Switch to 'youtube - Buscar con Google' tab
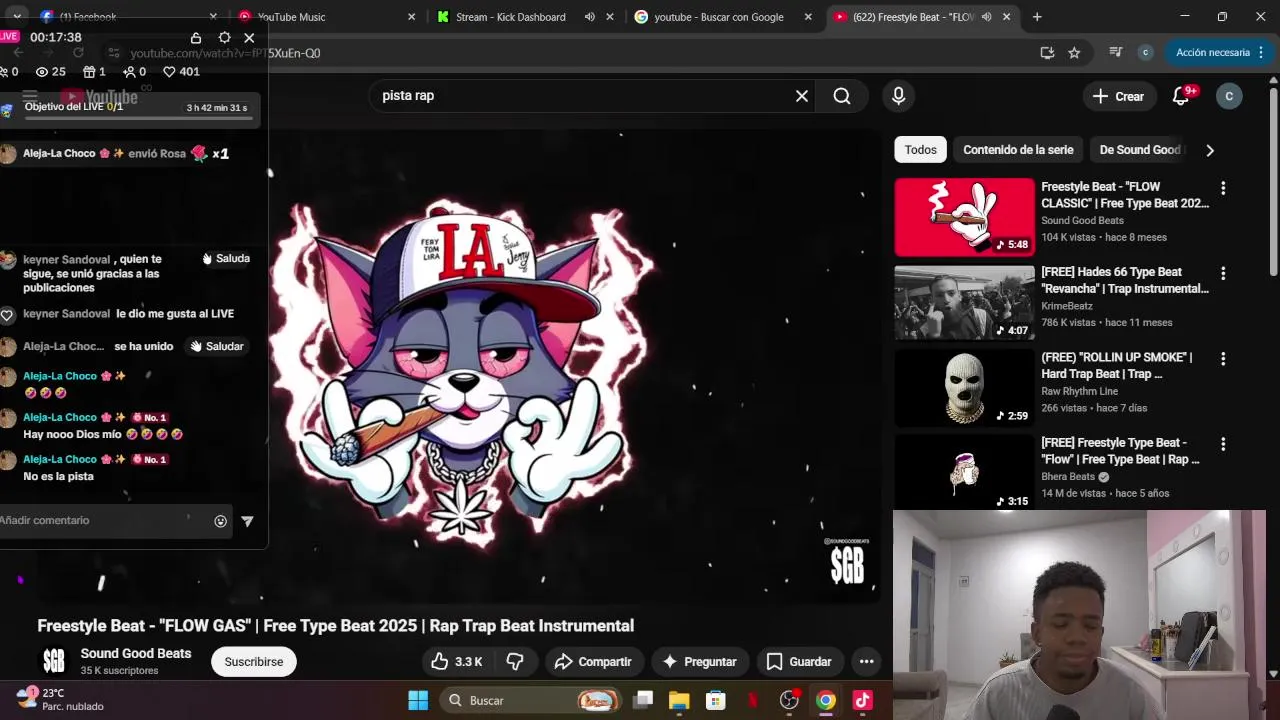1280x720 pixels. [x=718, y=17]
